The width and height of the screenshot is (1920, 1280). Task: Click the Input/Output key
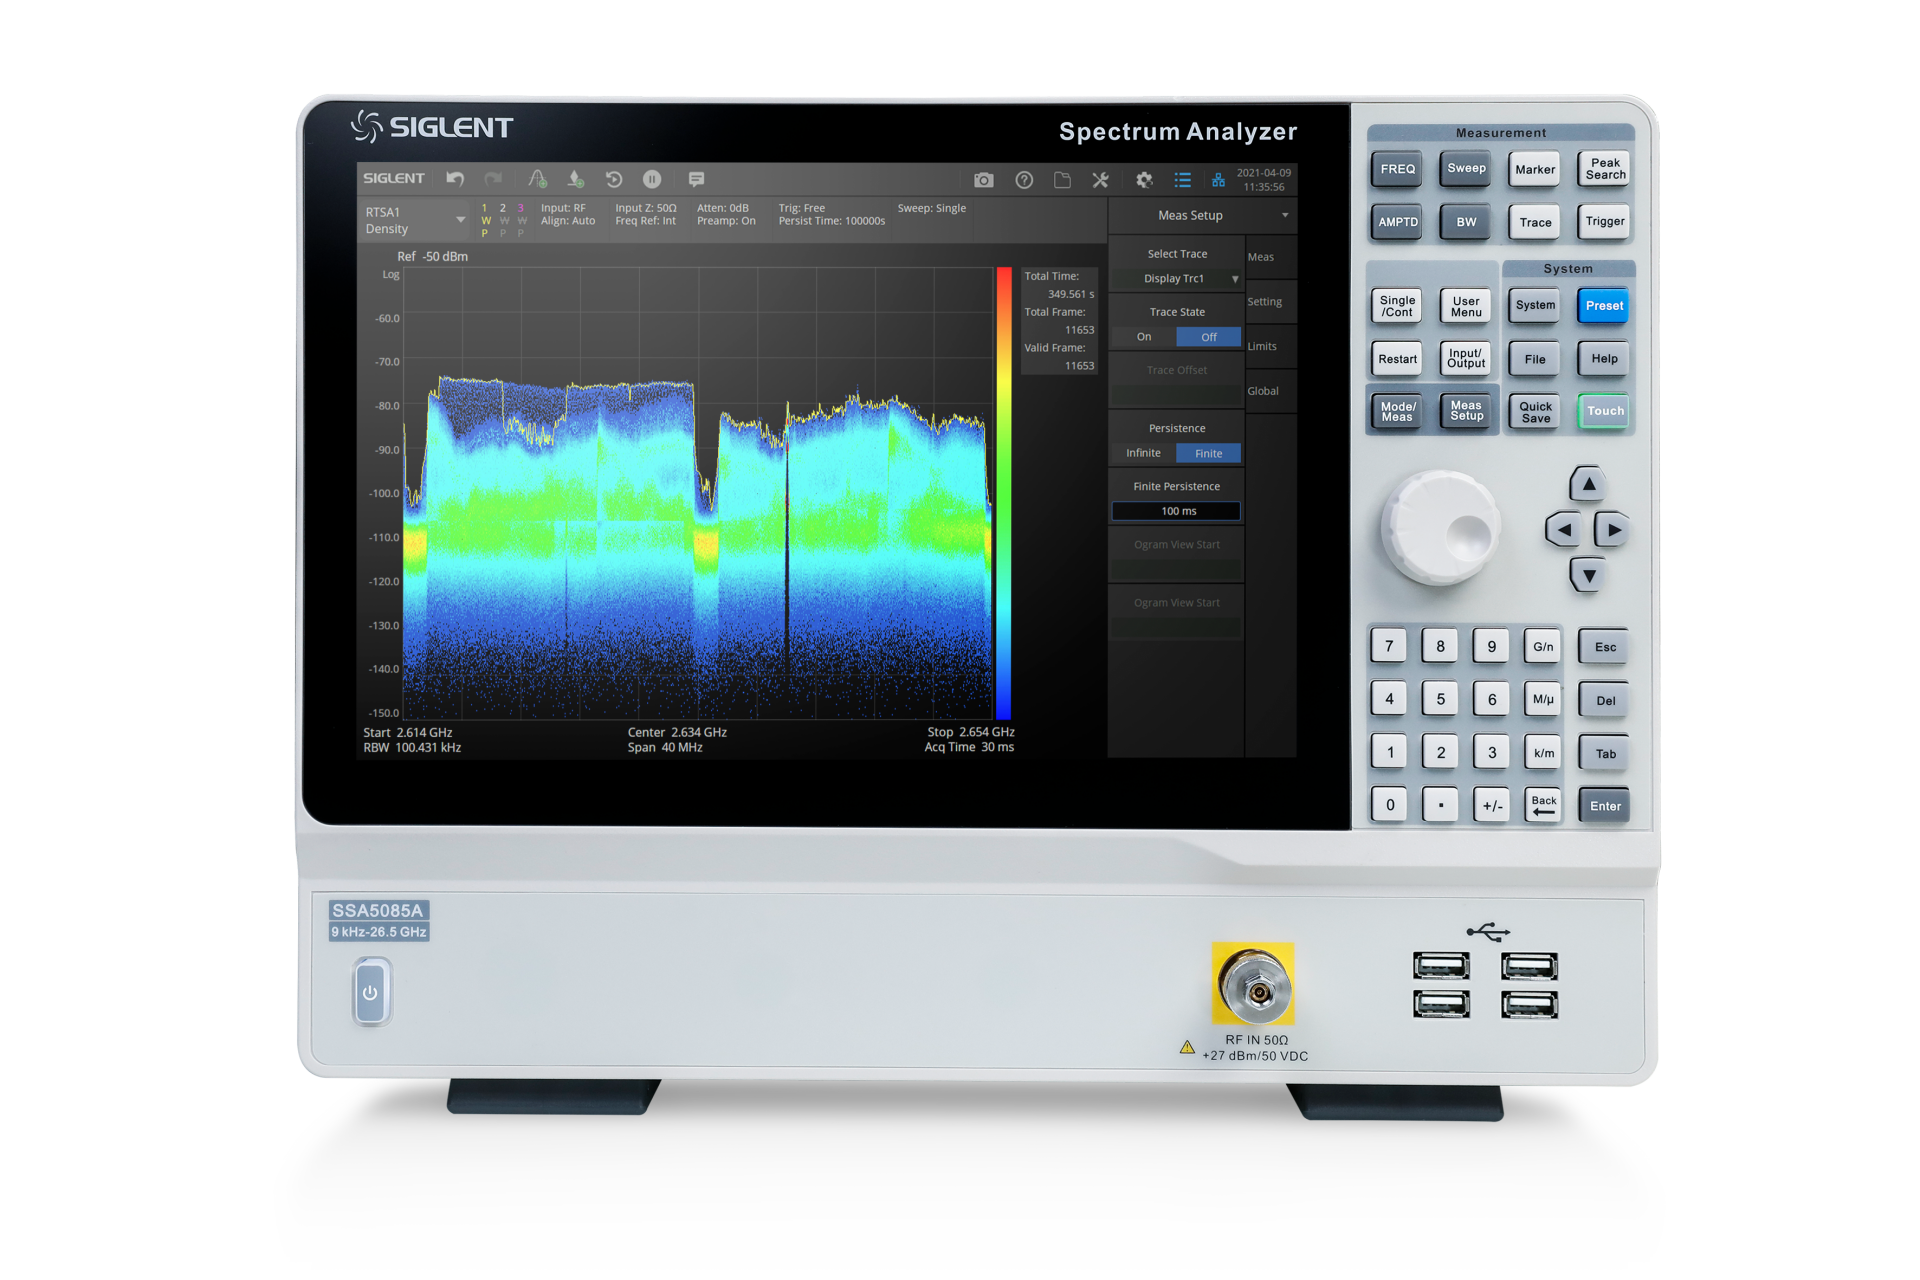coord(1466,358)
